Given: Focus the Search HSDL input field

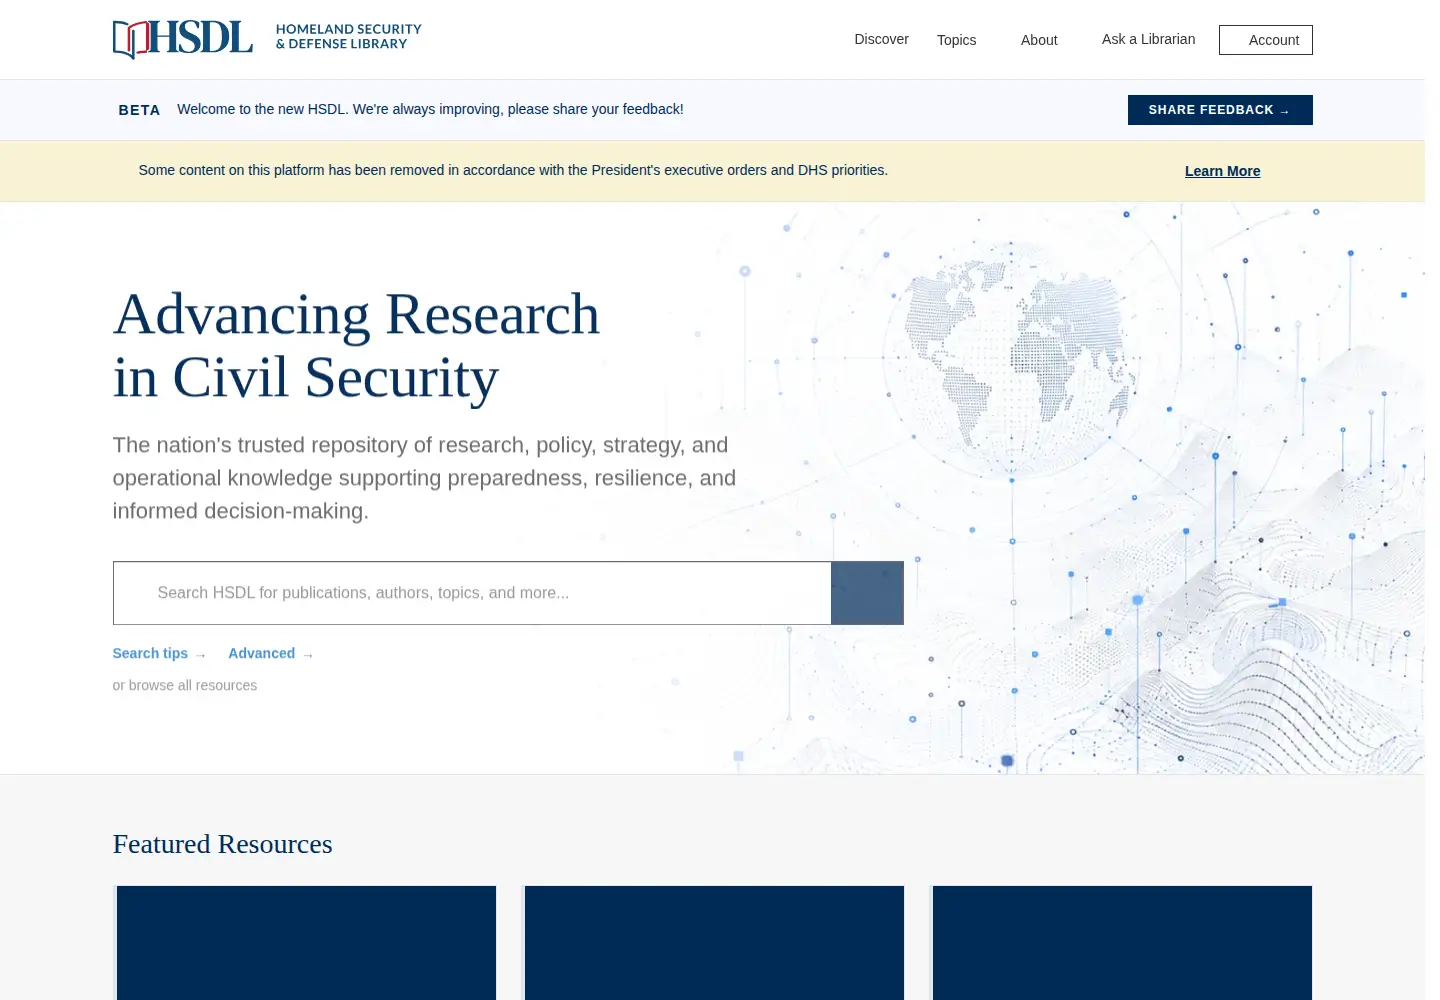Looking at the screenshot, I should (472, 593).
